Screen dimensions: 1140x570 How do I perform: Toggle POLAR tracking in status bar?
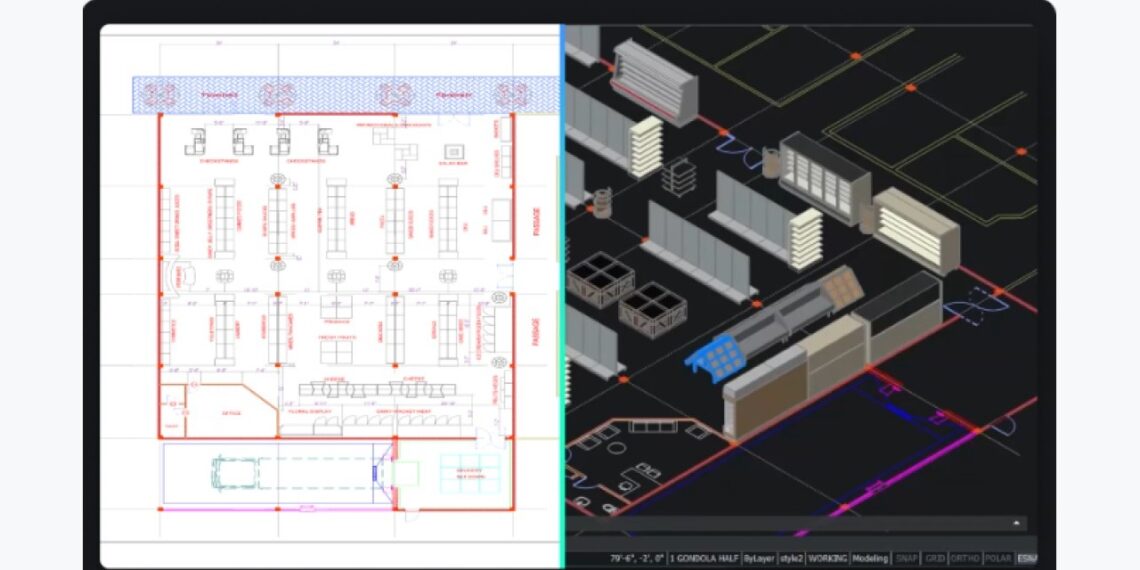(x=999, y=558)
